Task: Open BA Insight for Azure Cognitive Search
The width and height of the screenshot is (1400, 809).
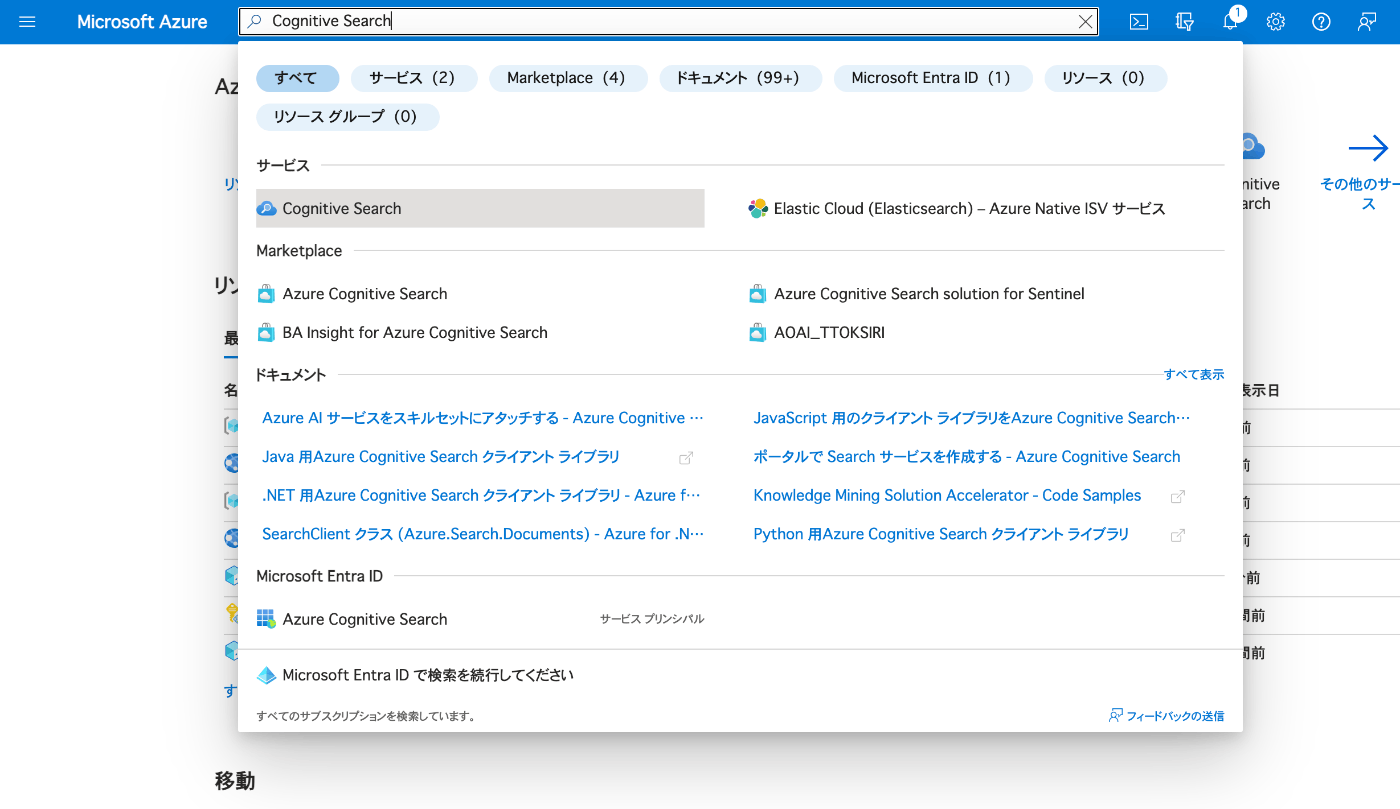Action: tap(415, 333)
